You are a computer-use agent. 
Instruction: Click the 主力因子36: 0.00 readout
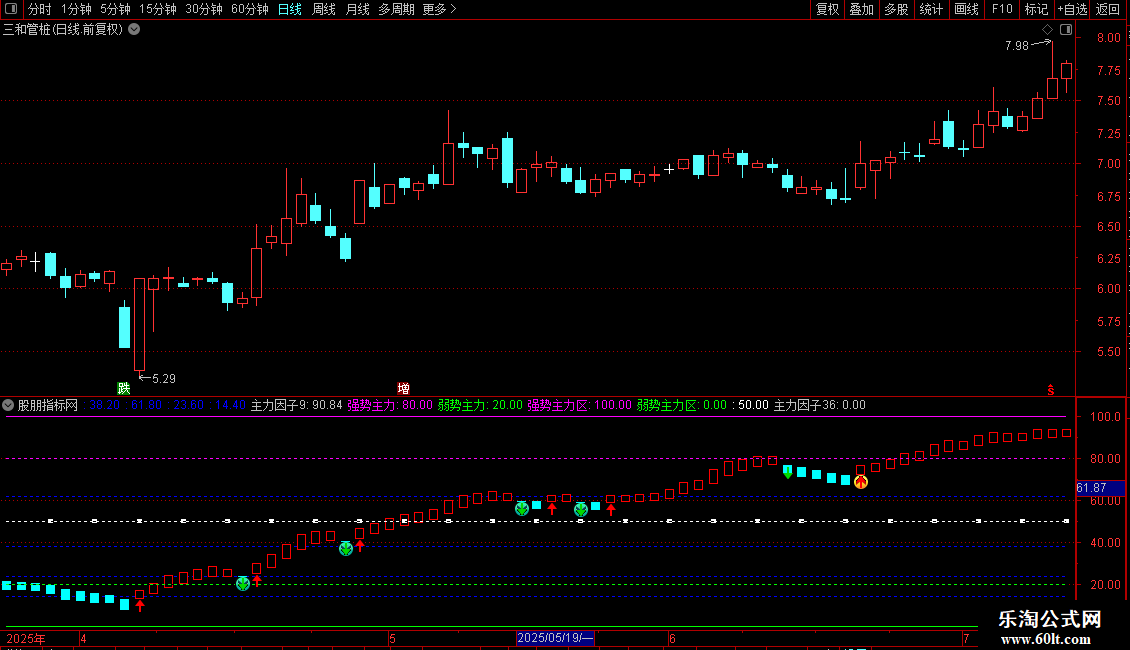pyautogui.click(x=820, y=405)
